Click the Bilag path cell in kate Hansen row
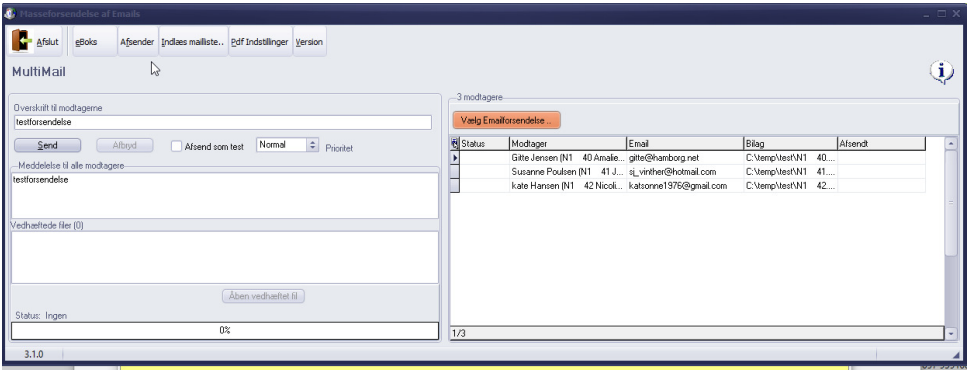Screen dimensions: 971x370 [790, 185]
